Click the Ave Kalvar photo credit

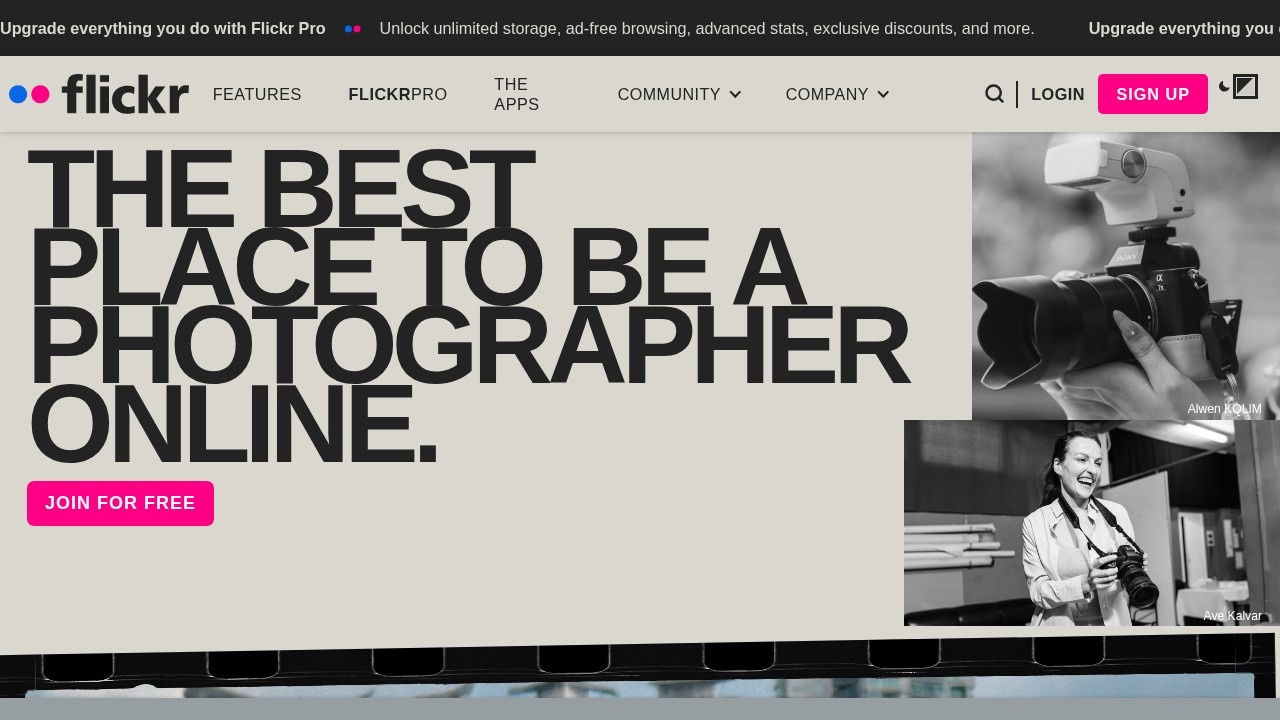1232,616
